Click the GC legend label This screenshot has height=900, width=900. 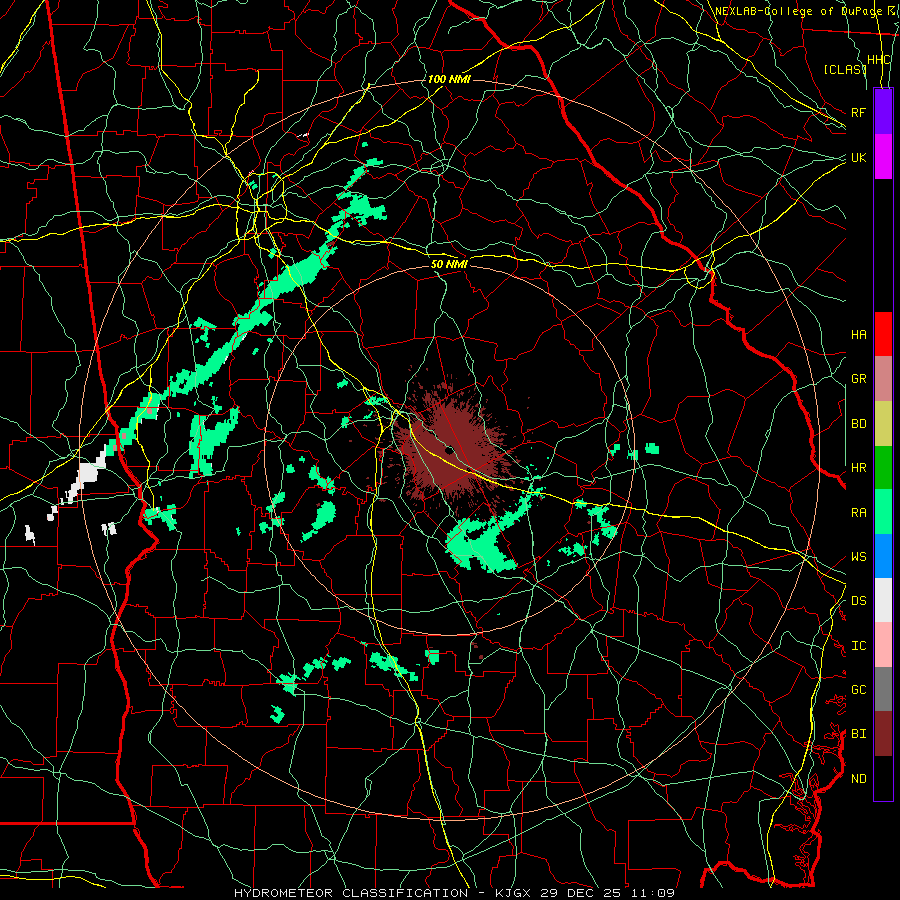tap(859, 690)
